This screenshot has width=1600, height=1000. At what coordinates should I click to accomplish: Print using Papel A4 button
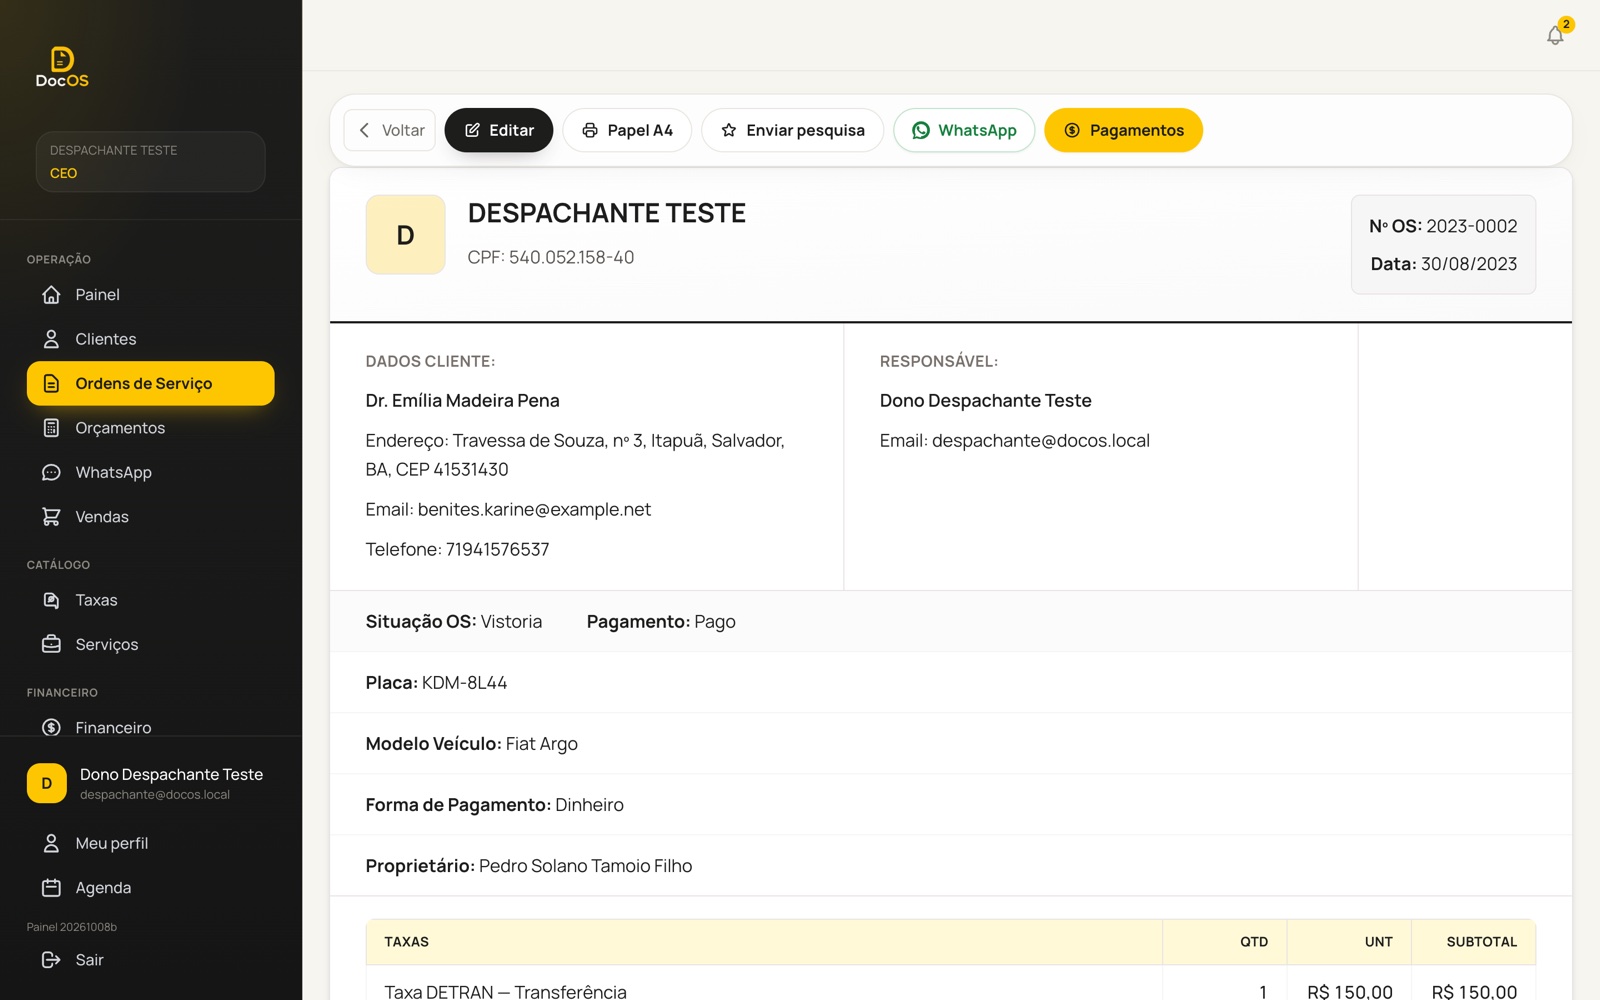[627, 130]
